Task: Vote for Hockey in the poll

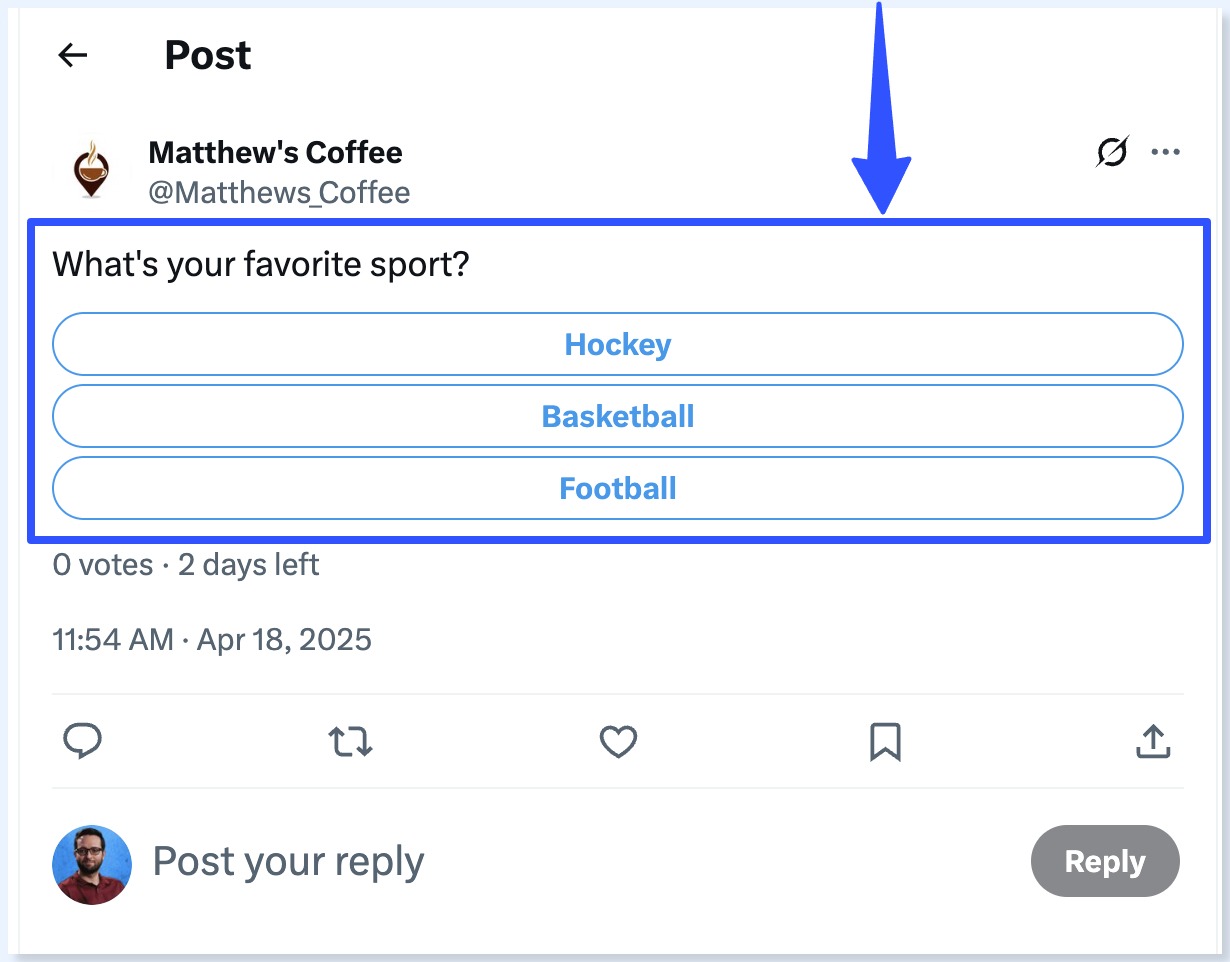Action: [618, 344]
